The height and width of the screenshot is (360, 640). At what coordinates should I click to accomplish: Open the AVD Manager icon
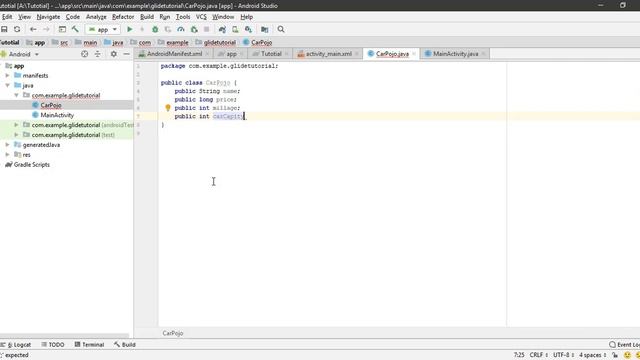click(x=235, y=29)
